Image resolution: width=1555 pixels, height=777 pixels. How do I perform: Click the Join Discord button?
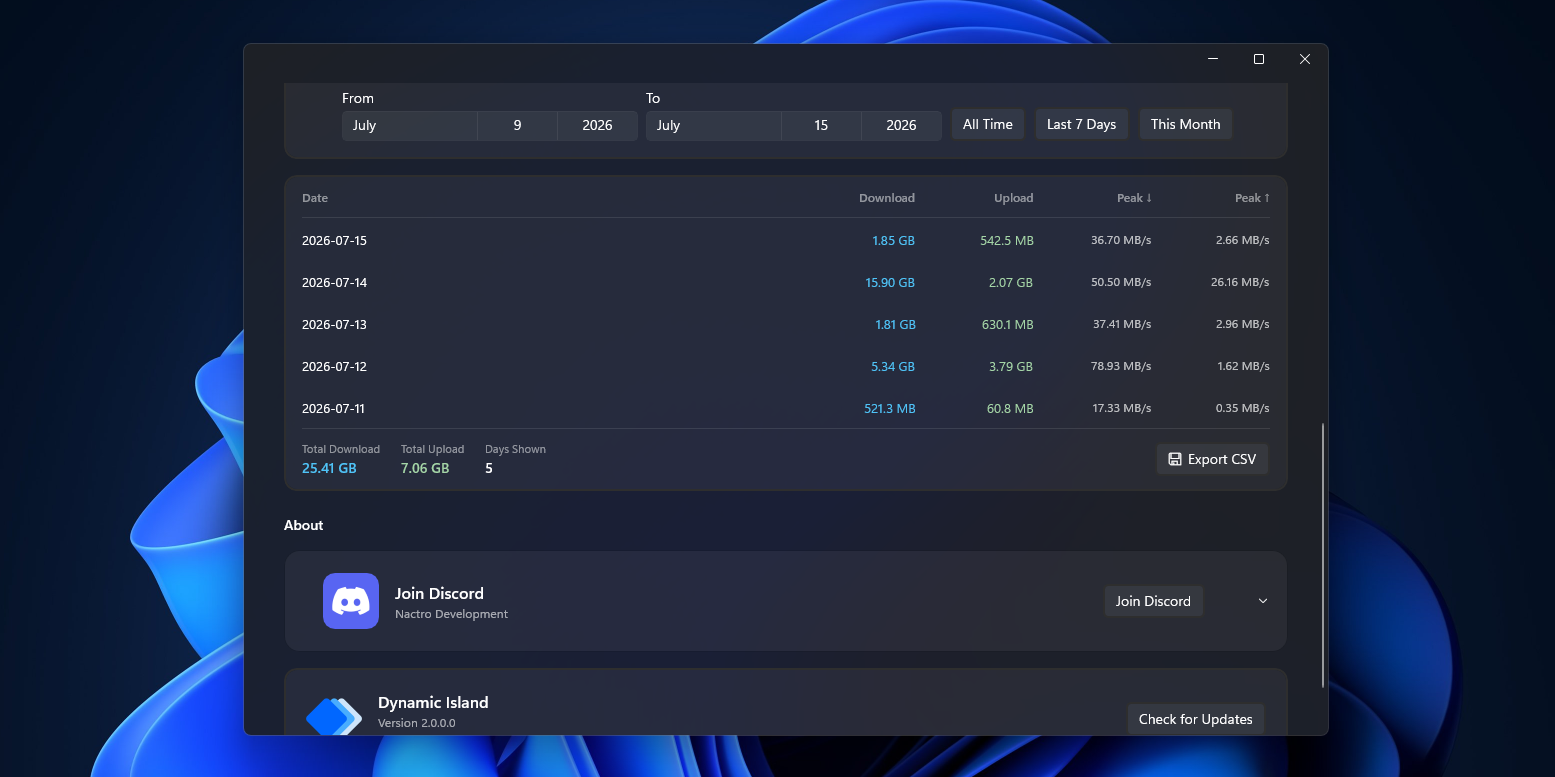(x=1153, y=601)
